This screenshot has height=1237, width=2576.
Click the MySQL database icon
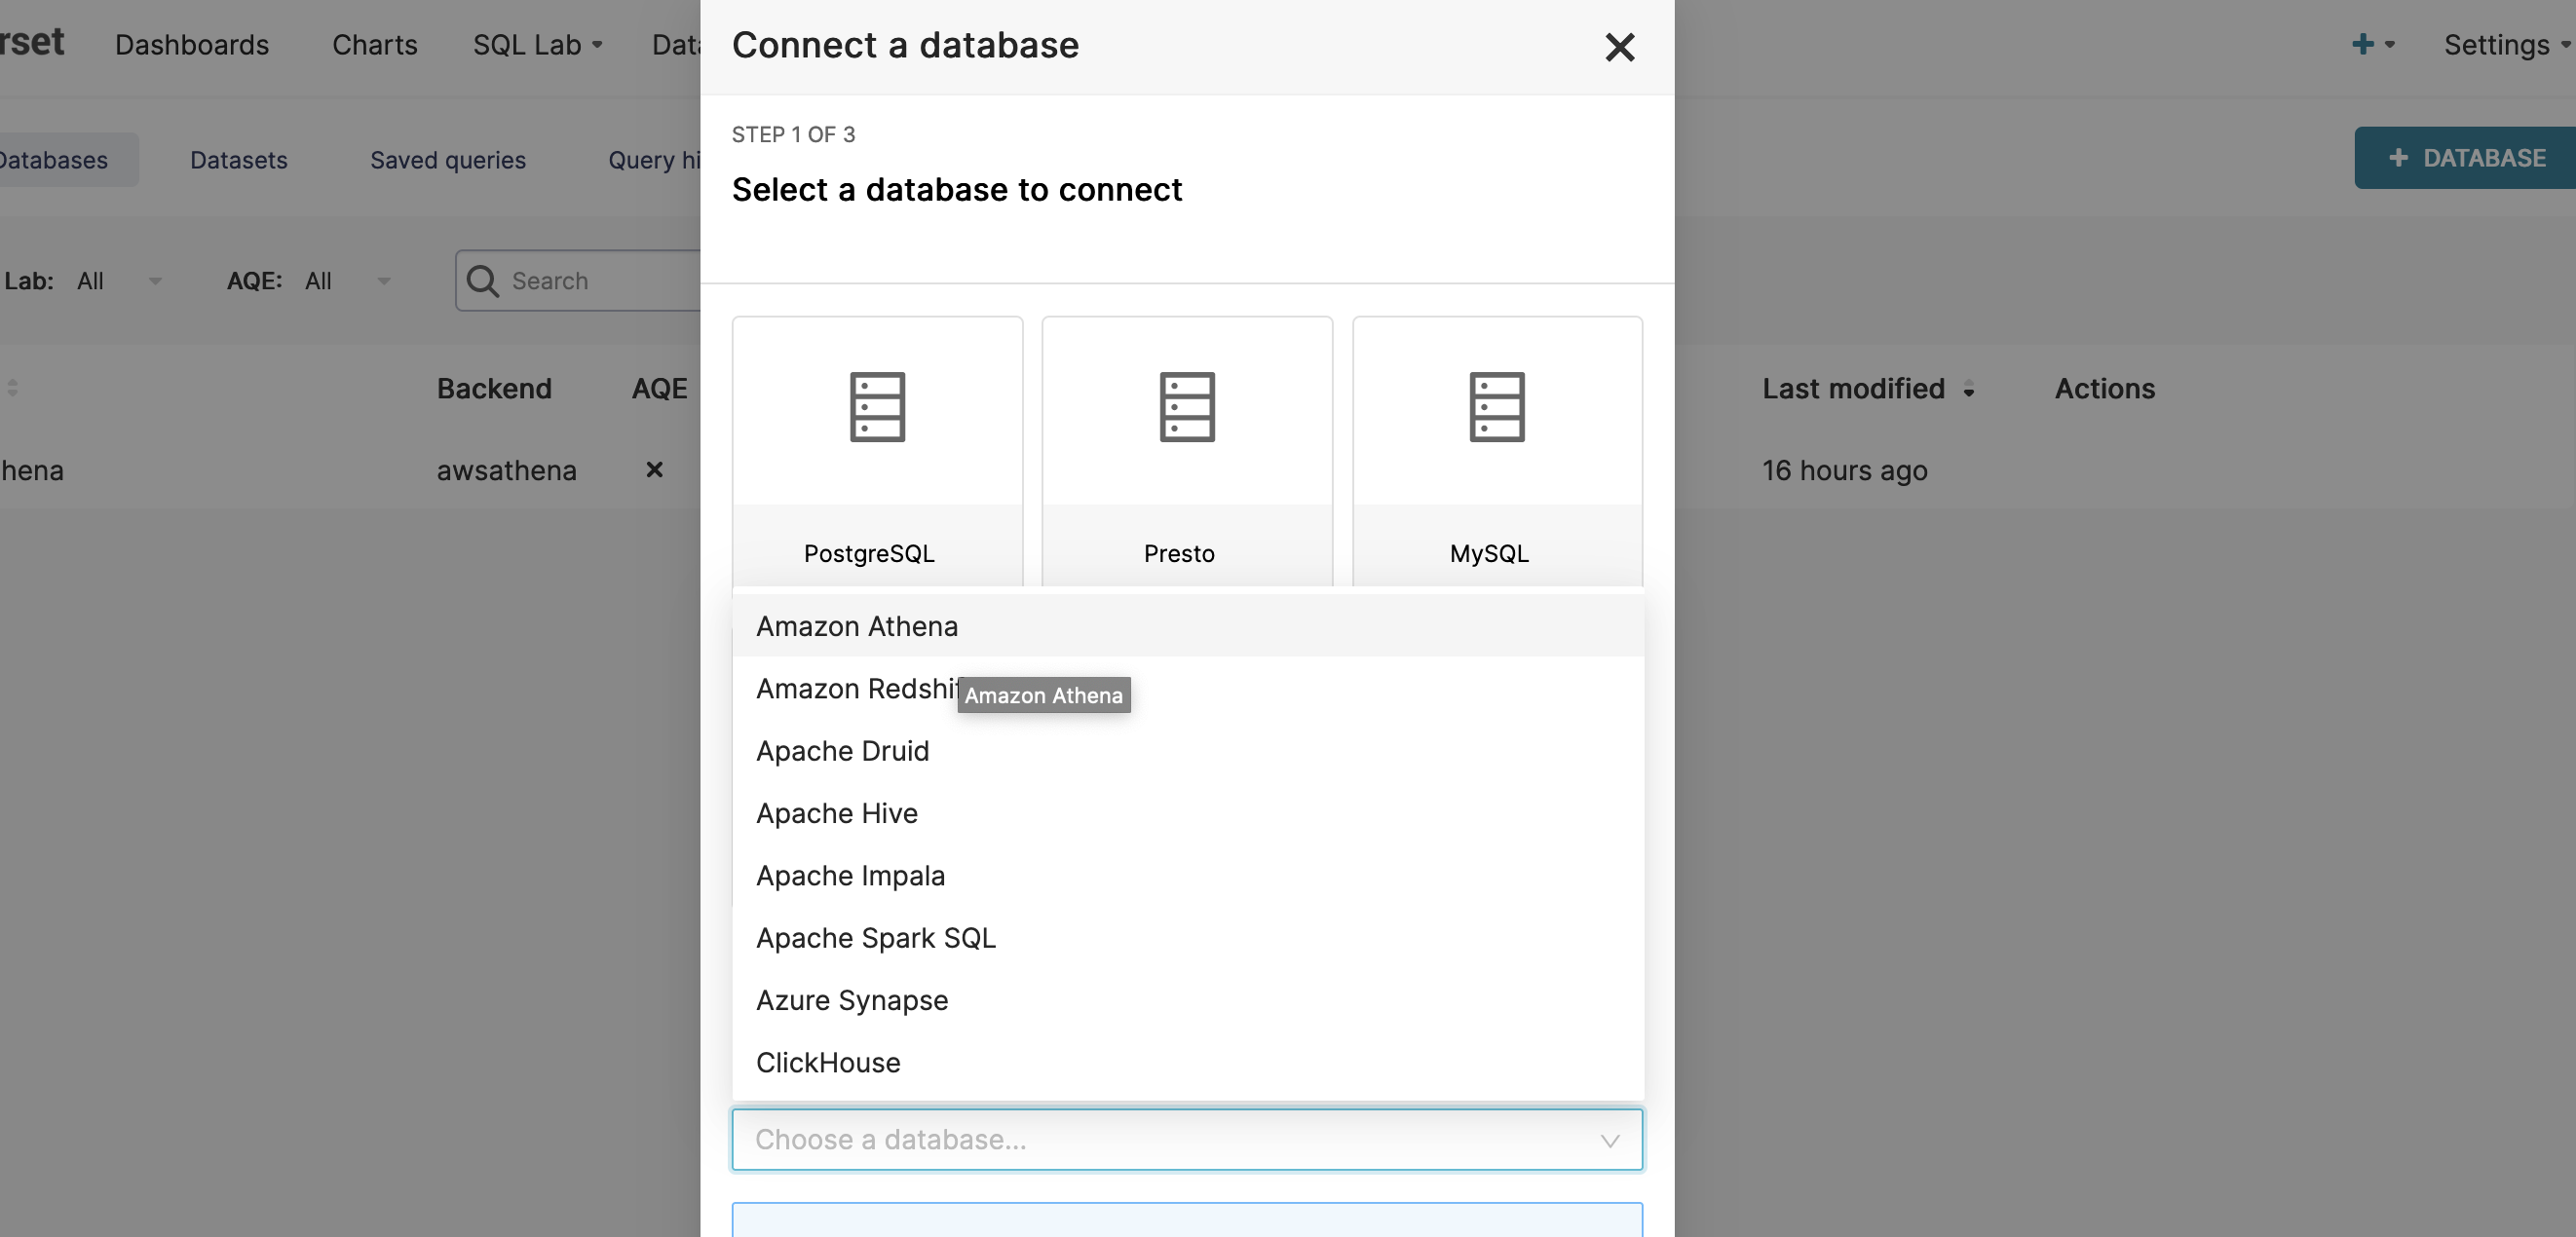[x=1496, y=407]
